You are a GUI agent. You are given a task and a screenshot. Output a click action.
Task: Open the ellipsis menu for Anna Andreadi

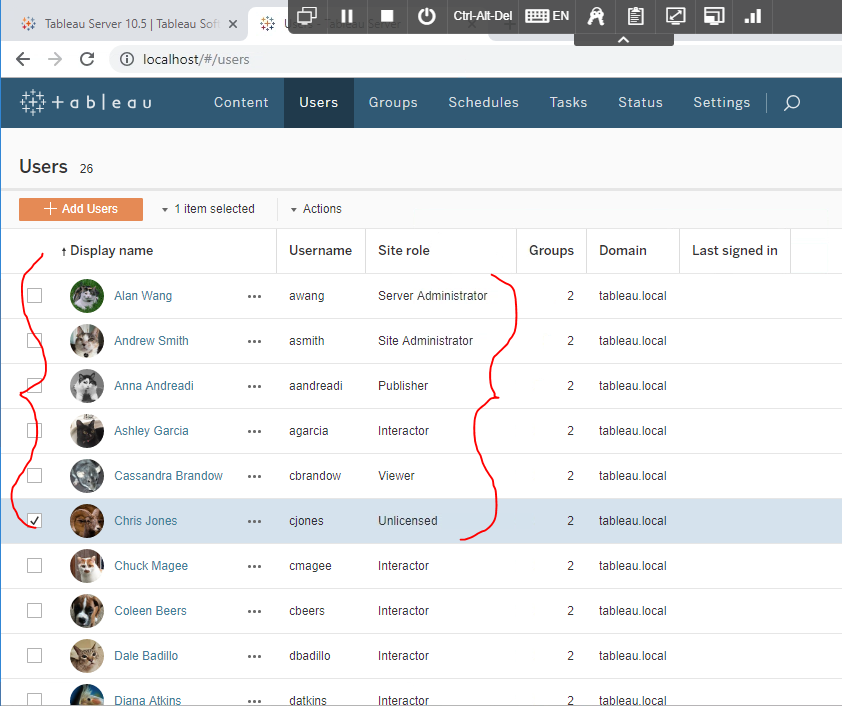click(x=255, y=387)
